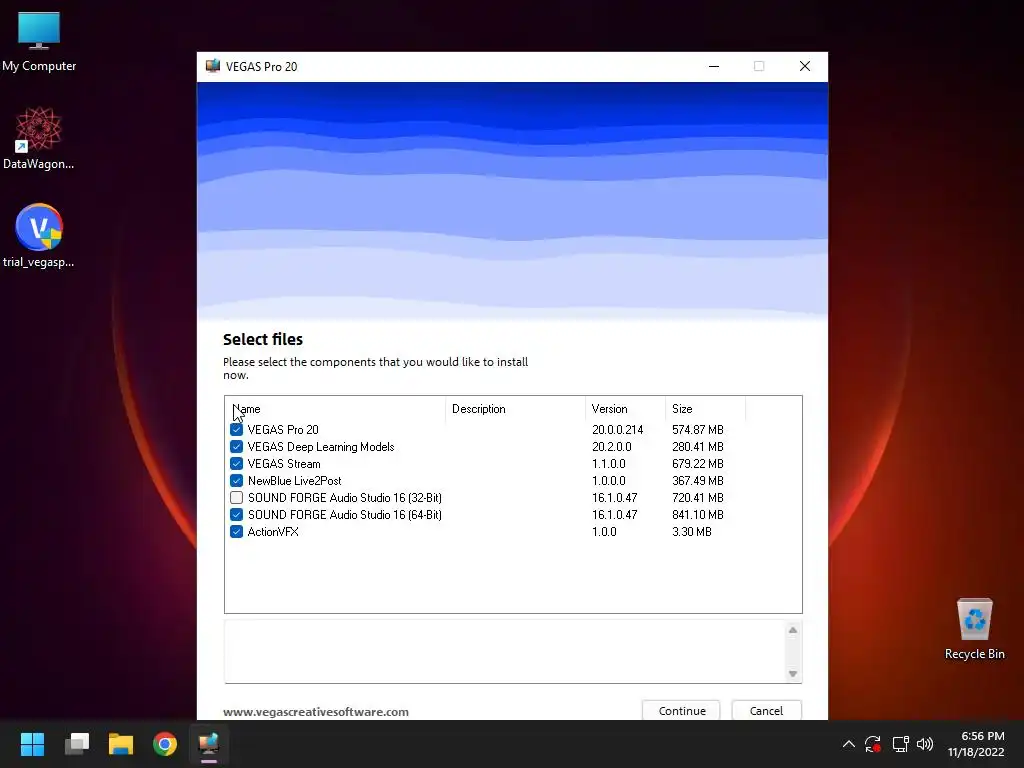This screenshot has height=768, width=1024.
Task: Select the ActionVFX row name
Action: tap(273, 532)
